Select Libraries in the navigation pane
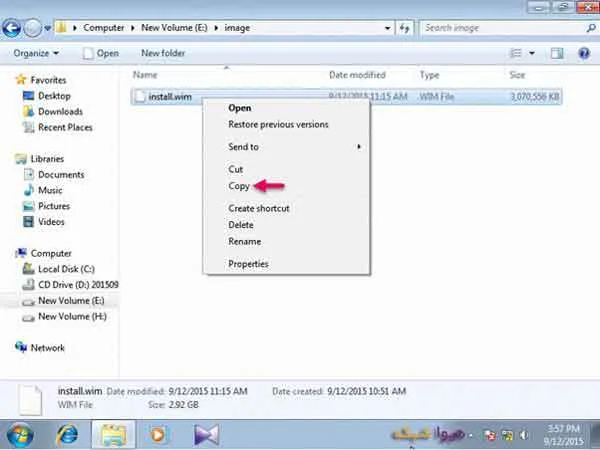Screen dimensions: 600x450 coord(47,158)
